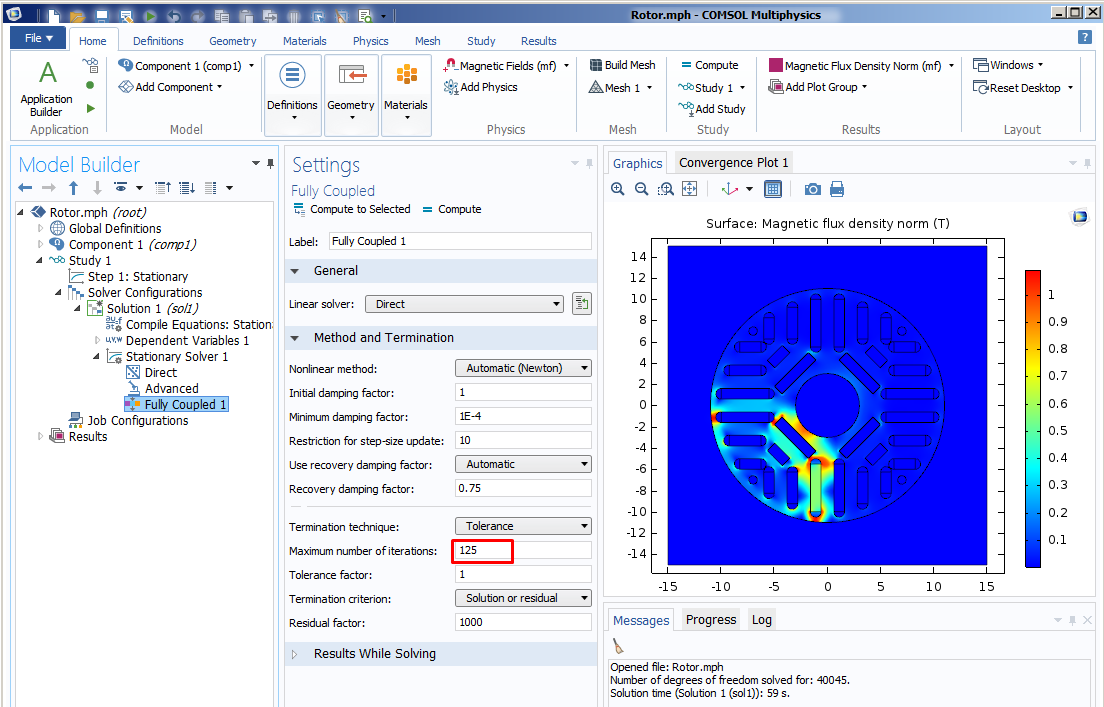Open the Application Builder
Image resolution: width=1104 pixels, height=707 pixels.
tap(46, 88)
